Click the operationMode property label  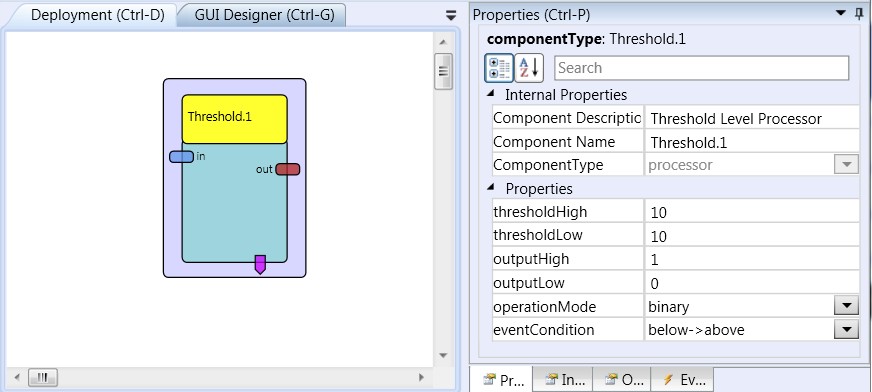(544, 307)
